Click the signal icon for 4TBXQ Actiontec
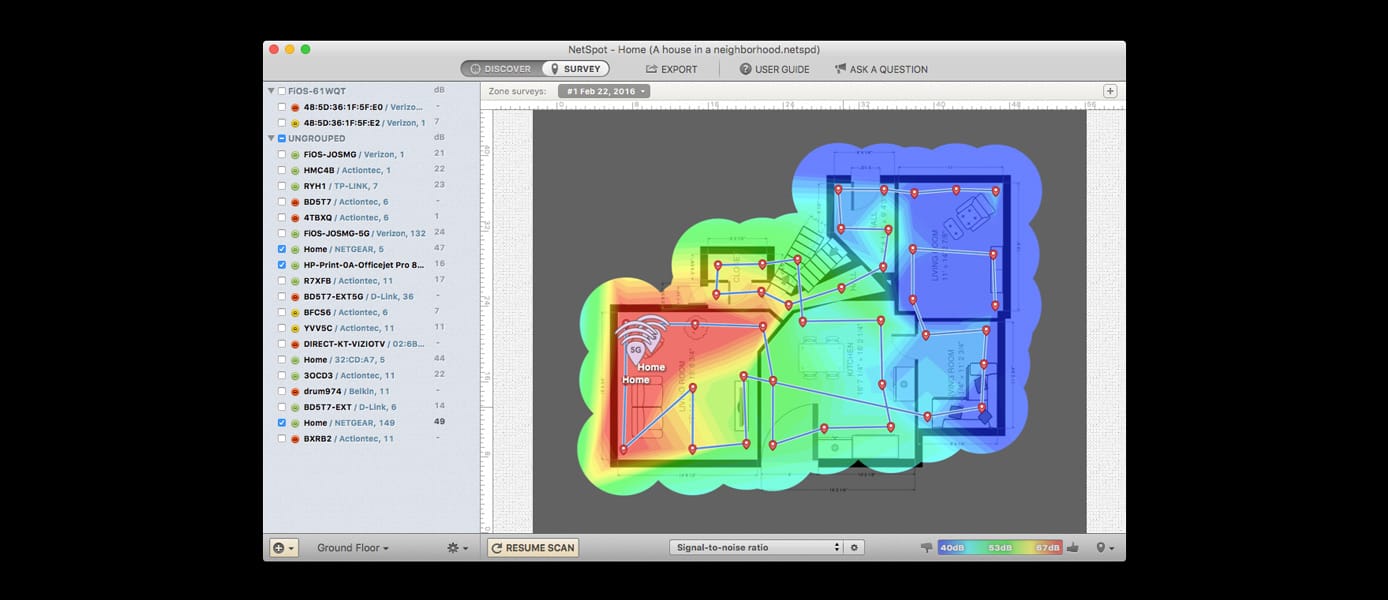Screen dimensions: 1388x600 coord(295,218)
